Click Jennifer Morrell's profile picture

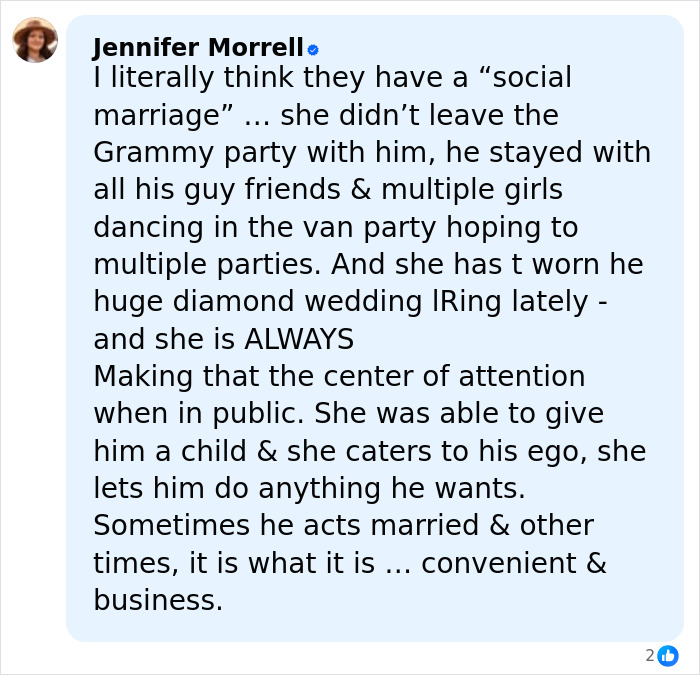click(35, 40)
